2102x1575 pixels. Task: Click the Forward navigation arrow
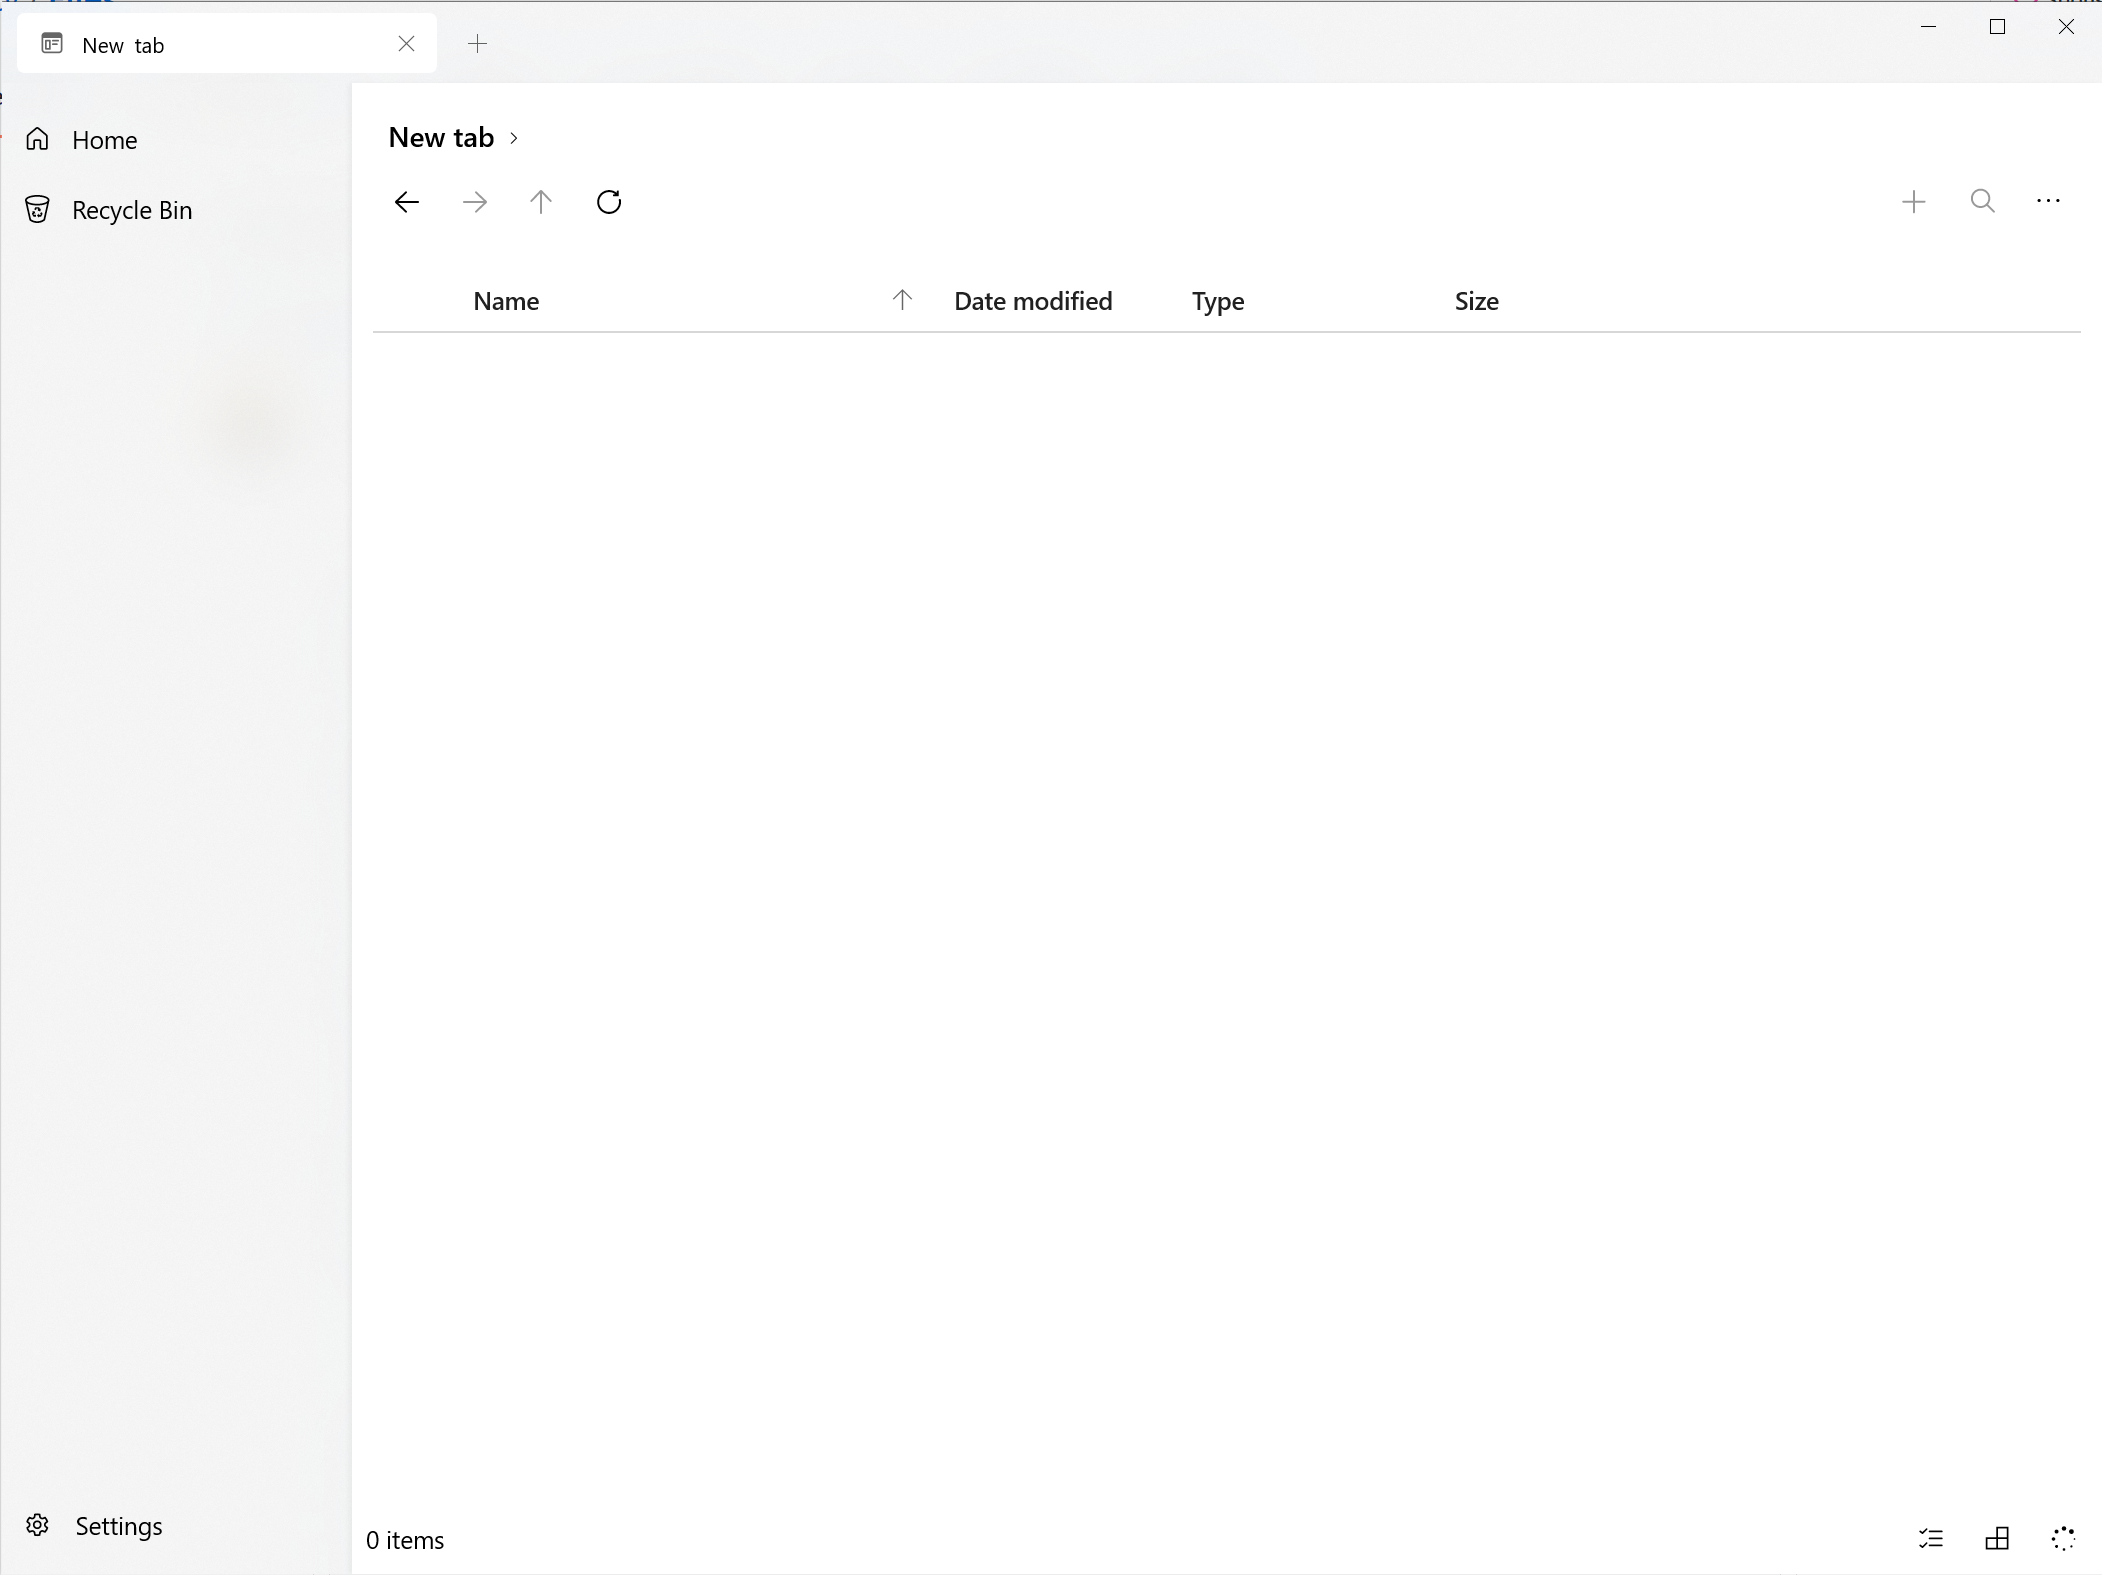point(475,202)
